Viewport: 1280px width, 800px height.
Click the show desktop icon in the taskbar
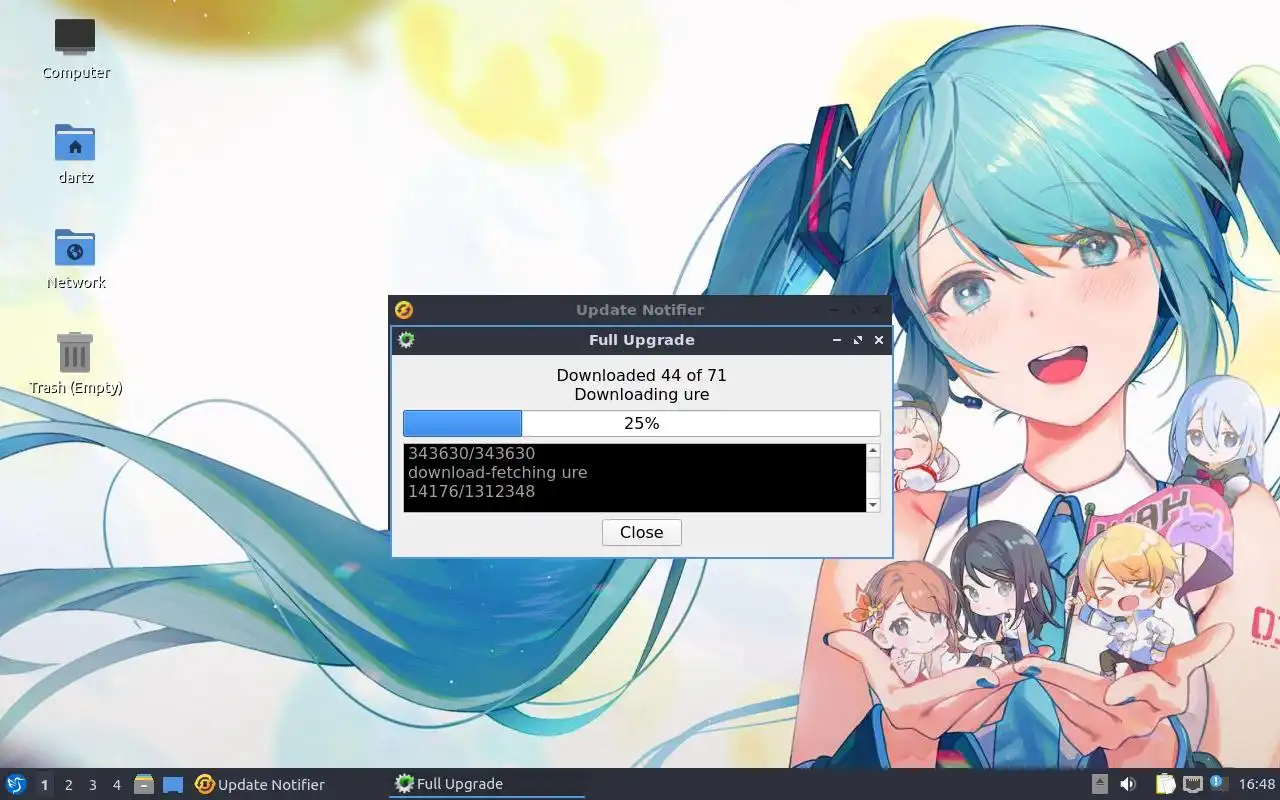(x=173, y=784)
